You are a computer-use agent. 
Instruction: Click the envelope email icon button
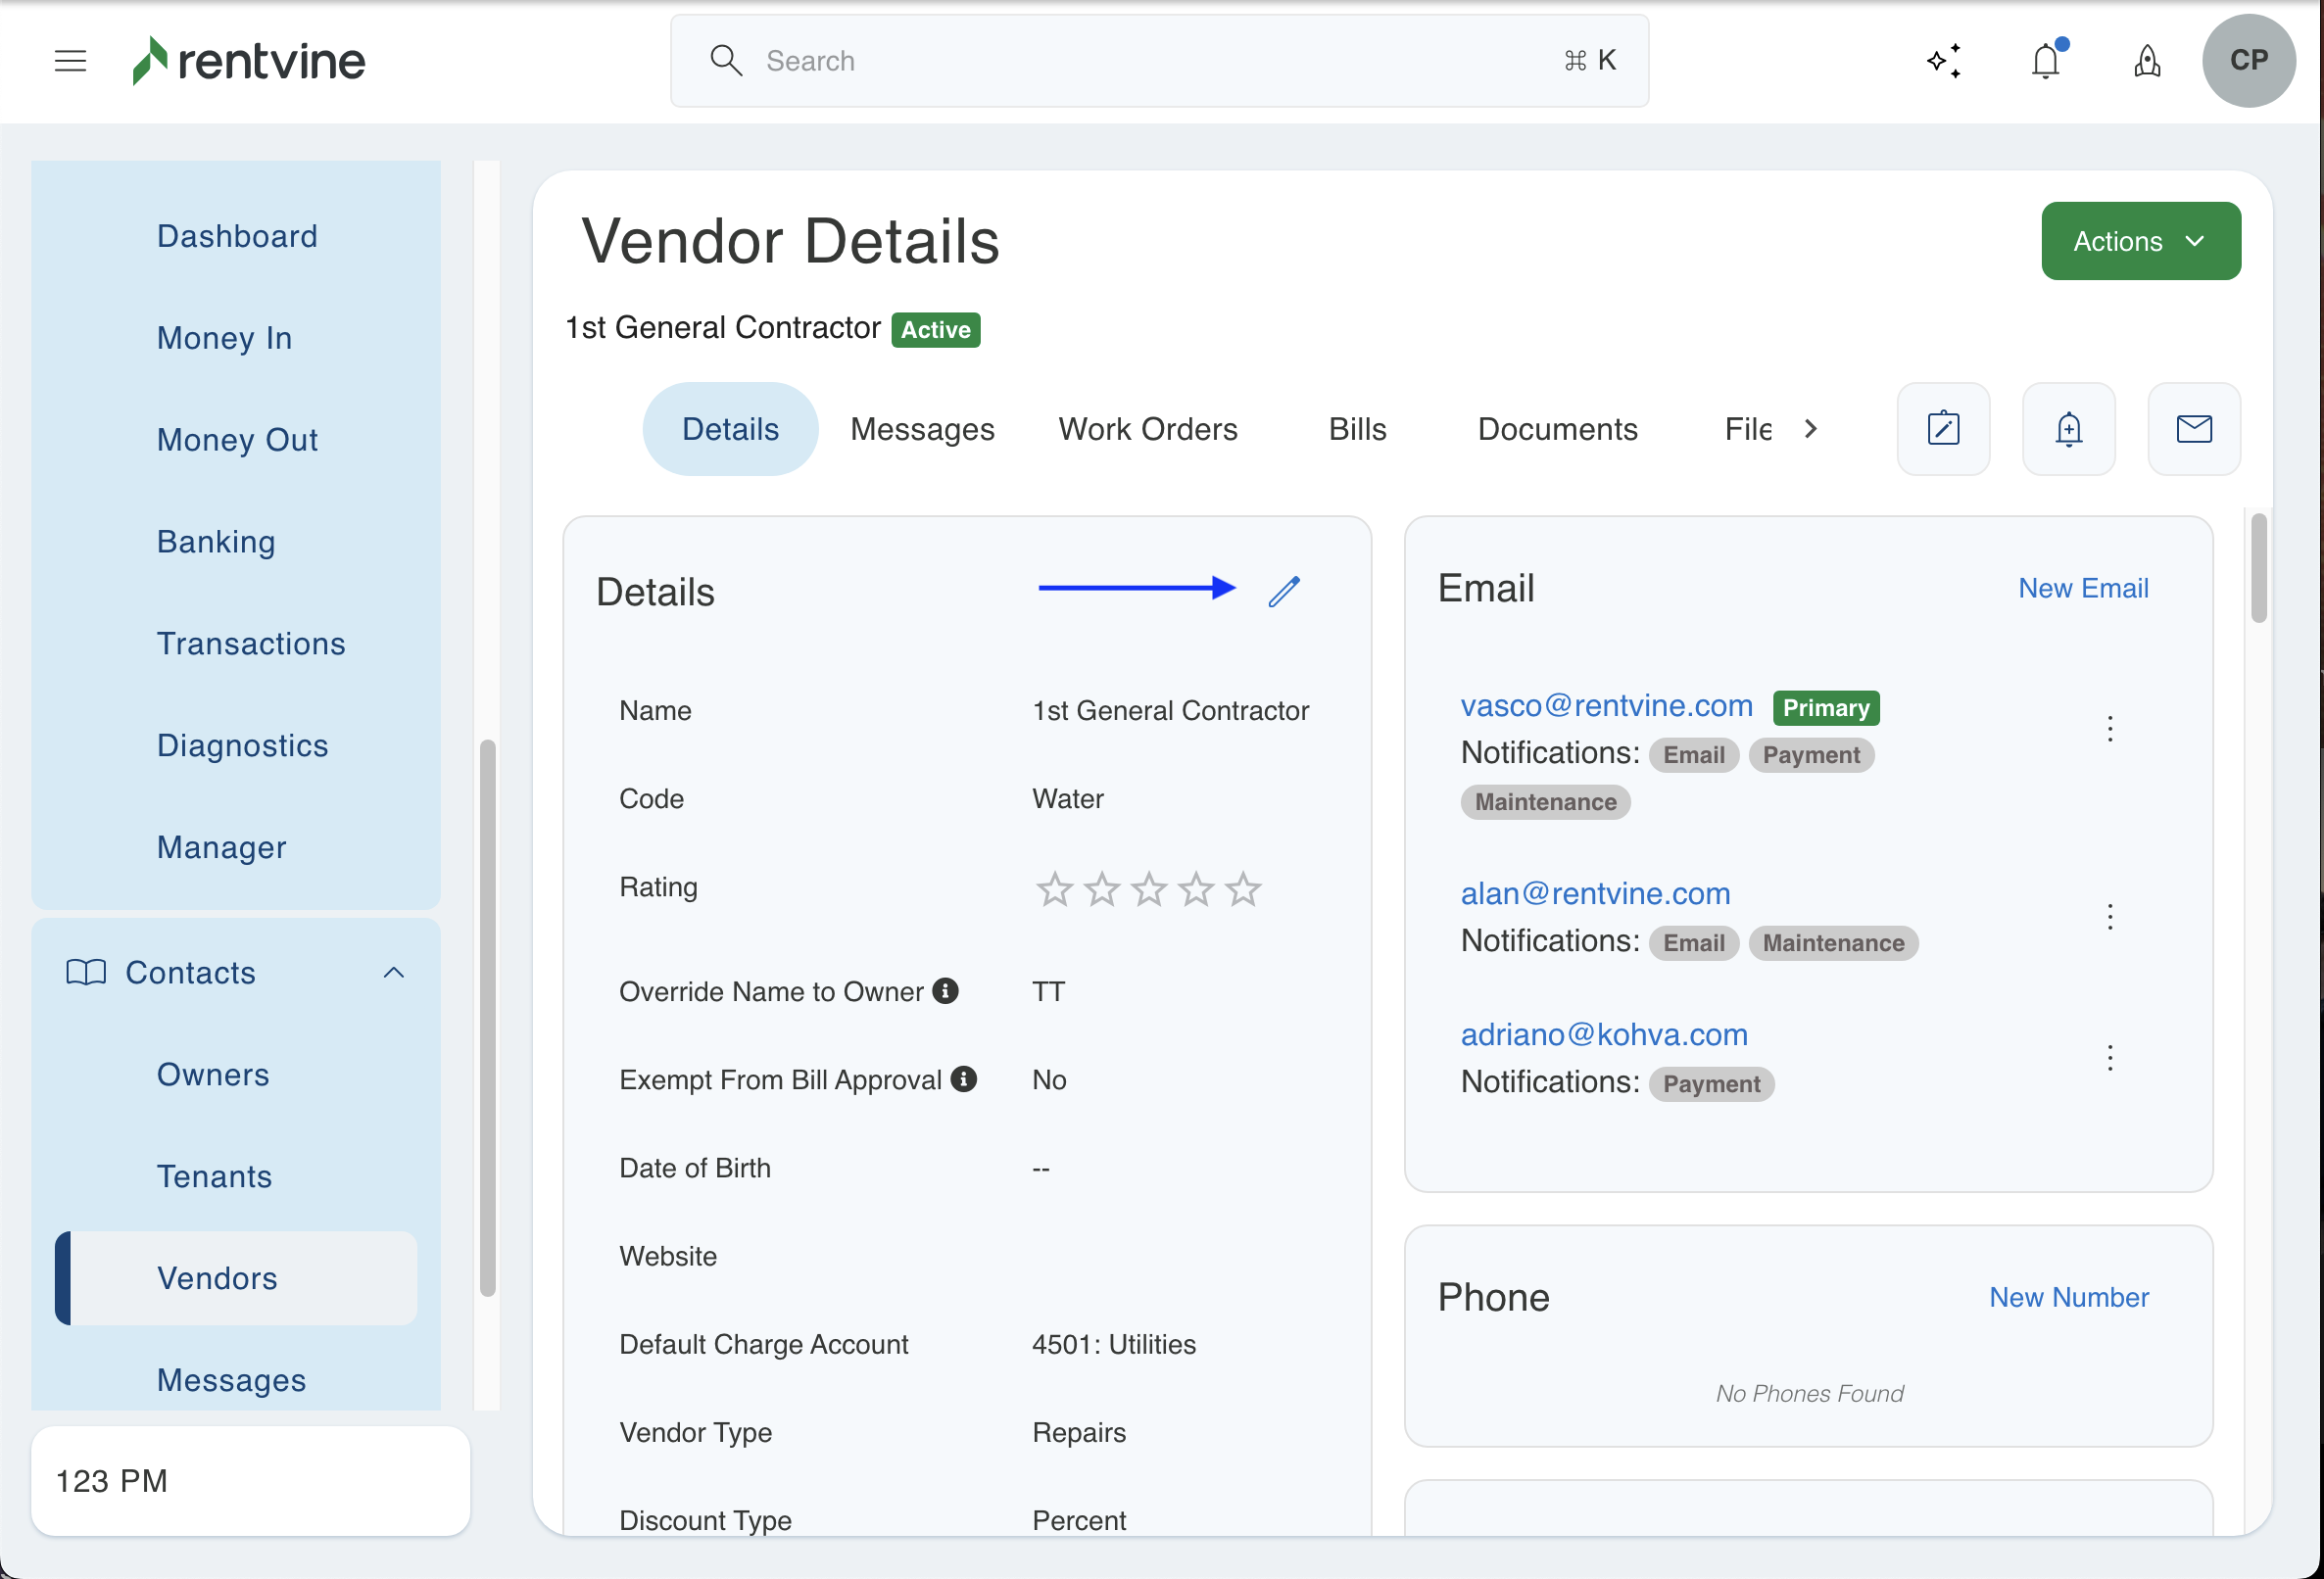point(2193,429)
